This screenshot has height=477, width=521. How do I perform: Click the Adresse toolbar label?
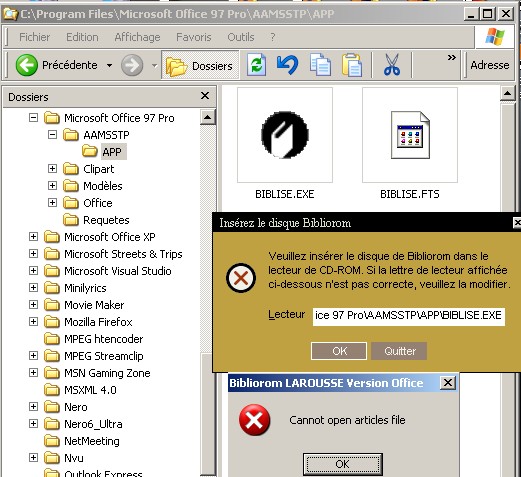tap(490, 65)
